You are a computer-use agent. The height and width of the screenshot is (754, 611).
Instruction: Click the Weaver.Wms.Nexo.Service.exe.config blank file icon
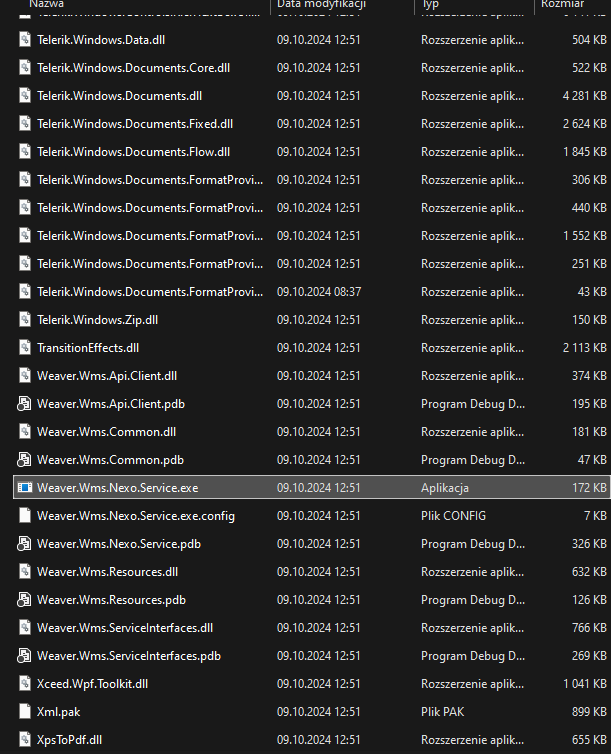point(25,515)
